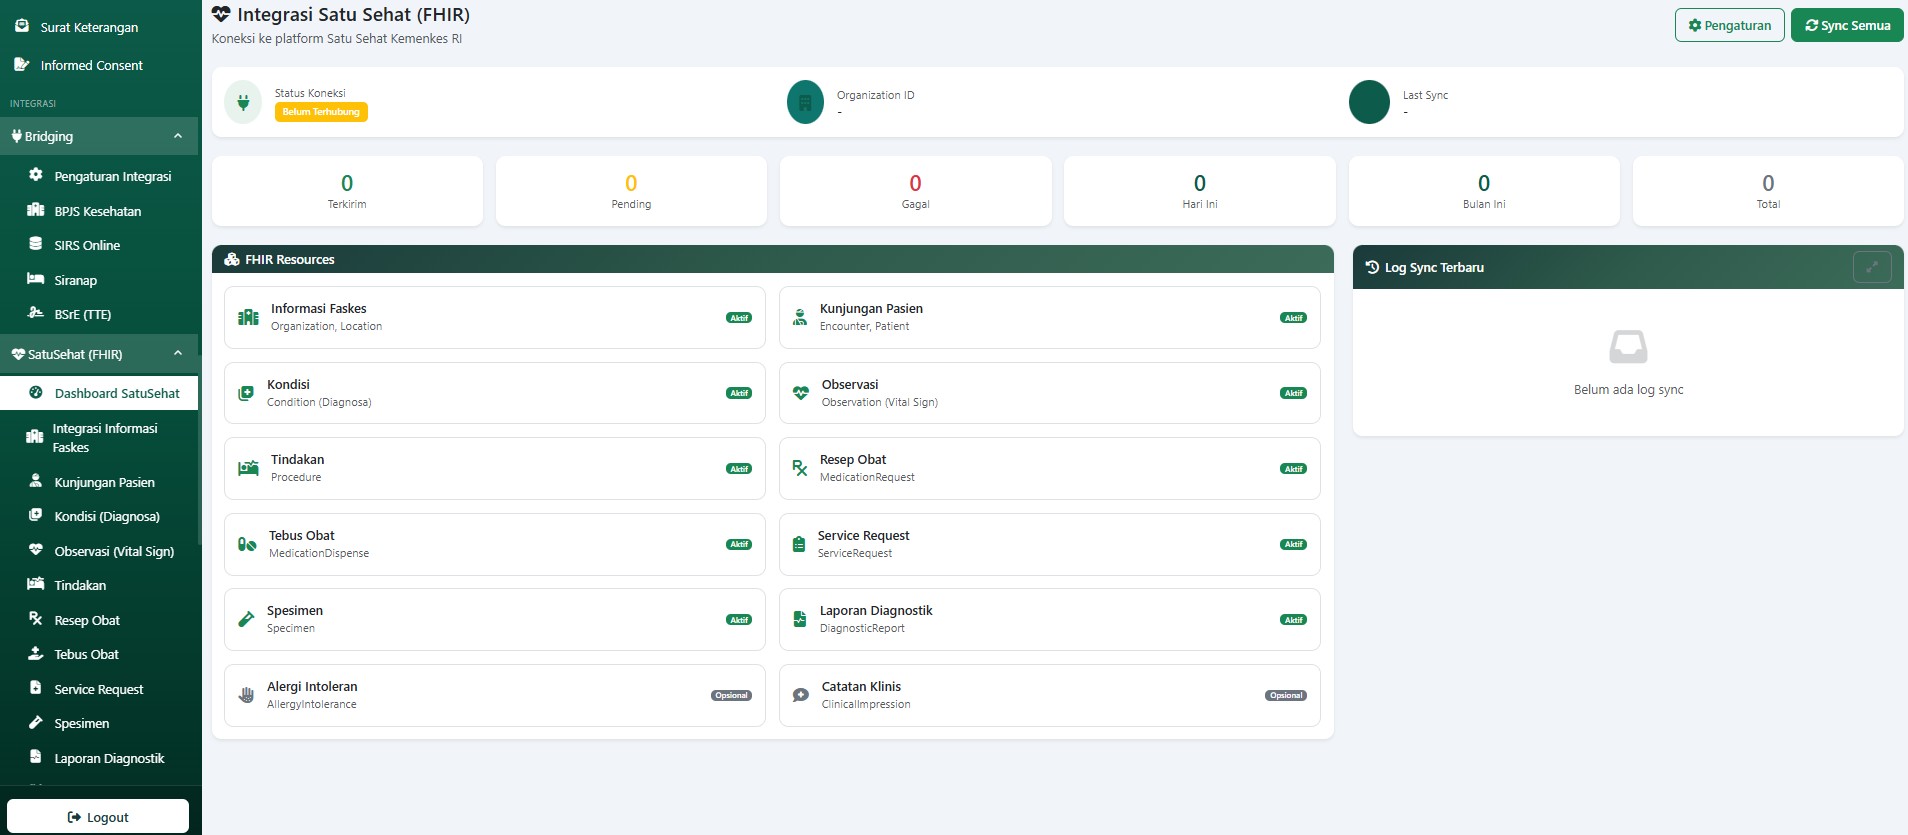Click the BPJS Kesehatan hospital icon
The image size is (1908, 835).
36,210
